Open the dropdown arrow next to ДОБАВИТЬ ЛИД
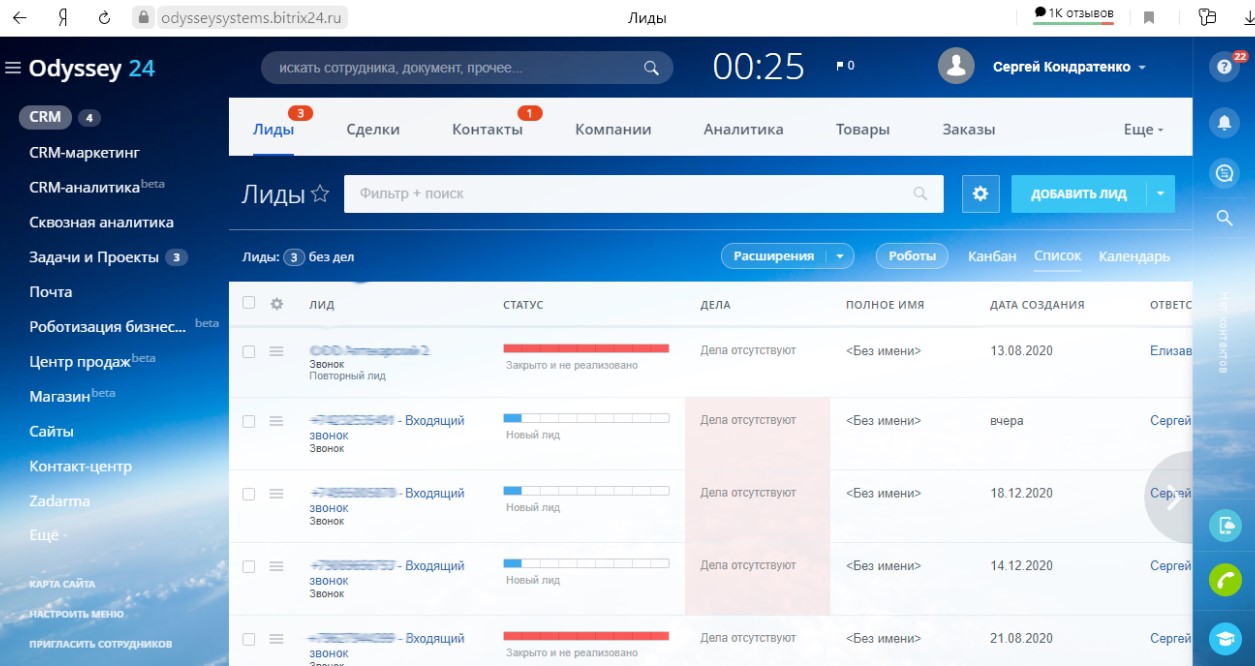Screen dimensions: 1255x666 pyautogui.click(x=1160, y=194)
